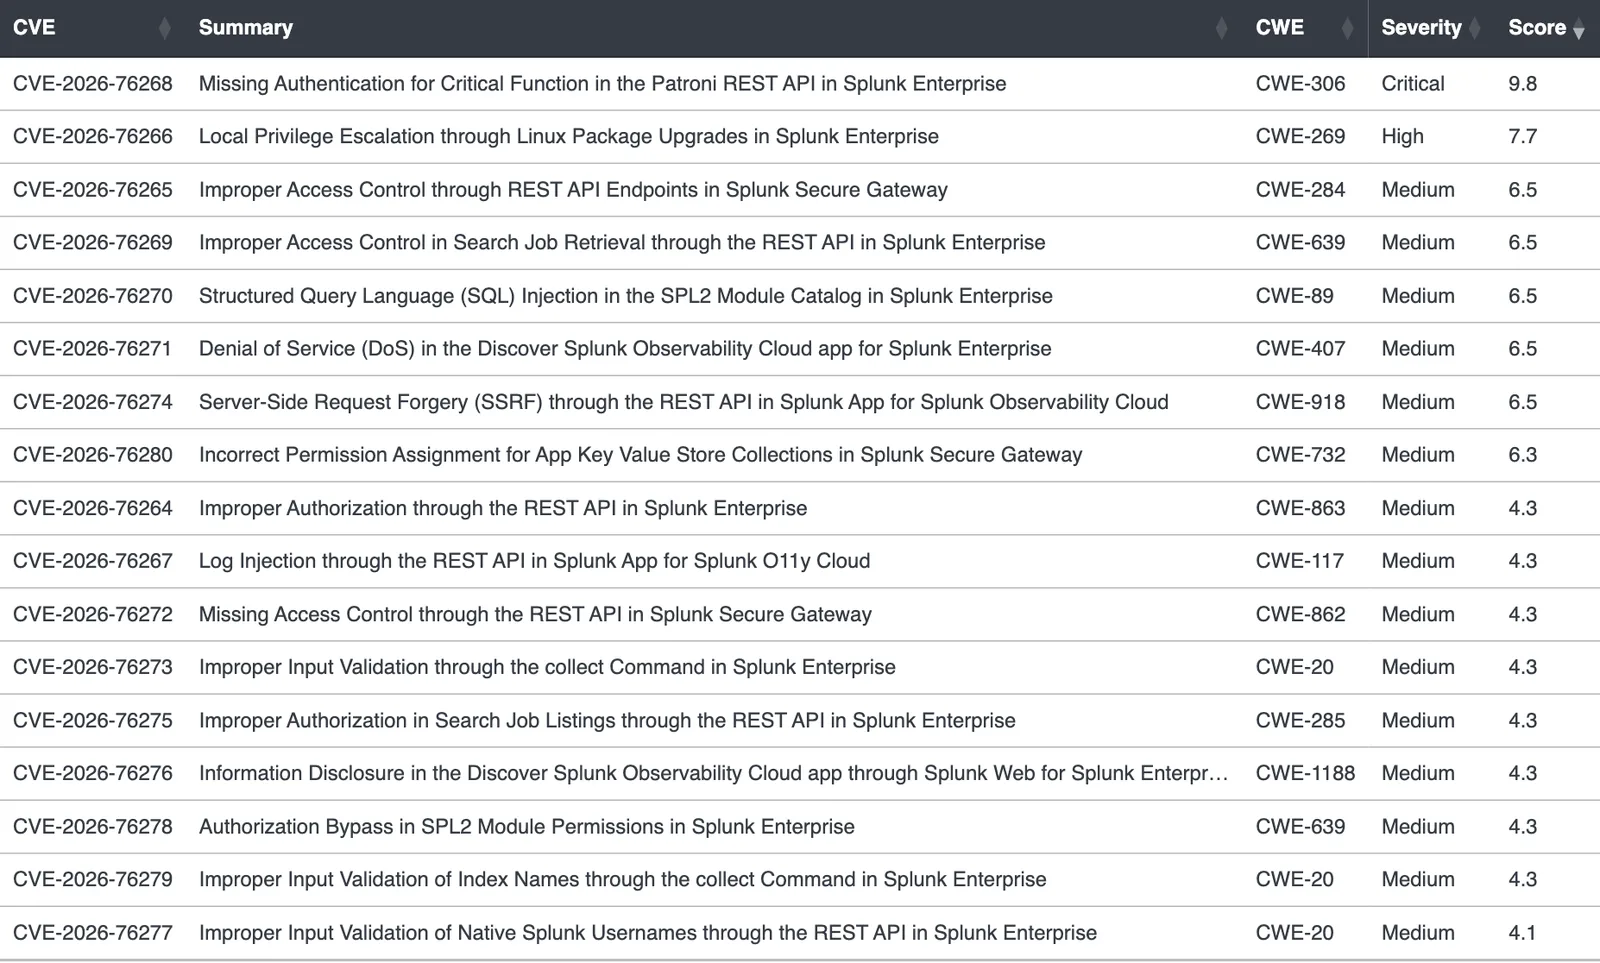Image resolution: width=1600 pixels, height=963 pixels.
Task: Click the Summary column sort arrows
Action: click(1221, 29)
